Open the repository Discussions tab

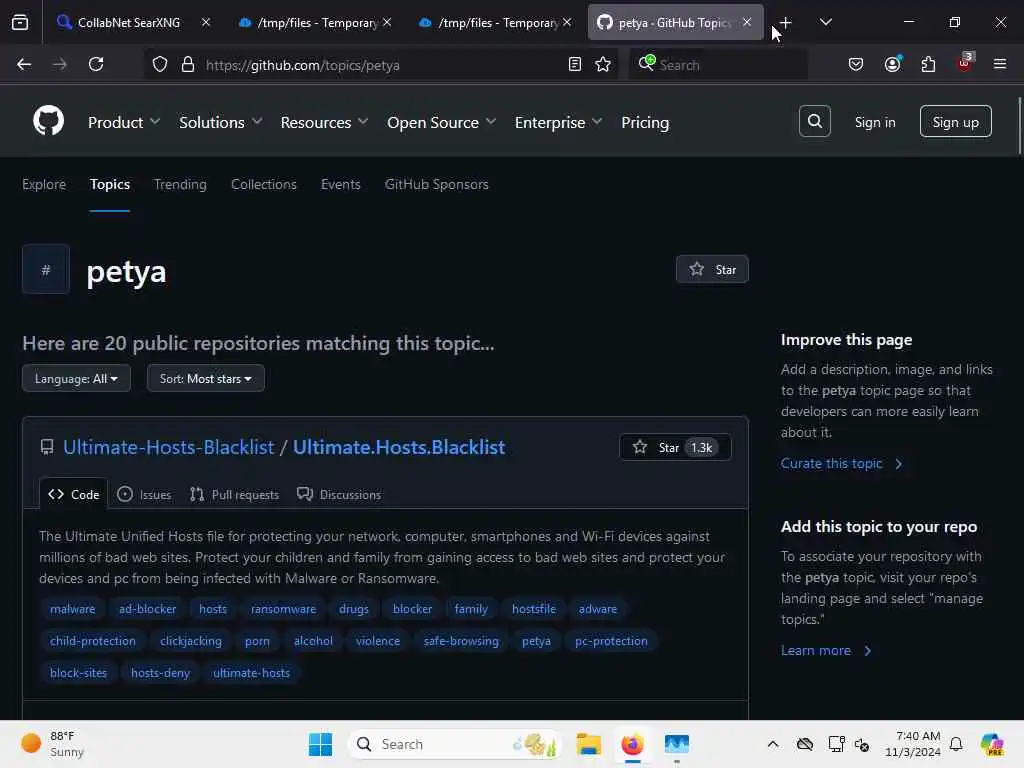click(x=339, y=494)
